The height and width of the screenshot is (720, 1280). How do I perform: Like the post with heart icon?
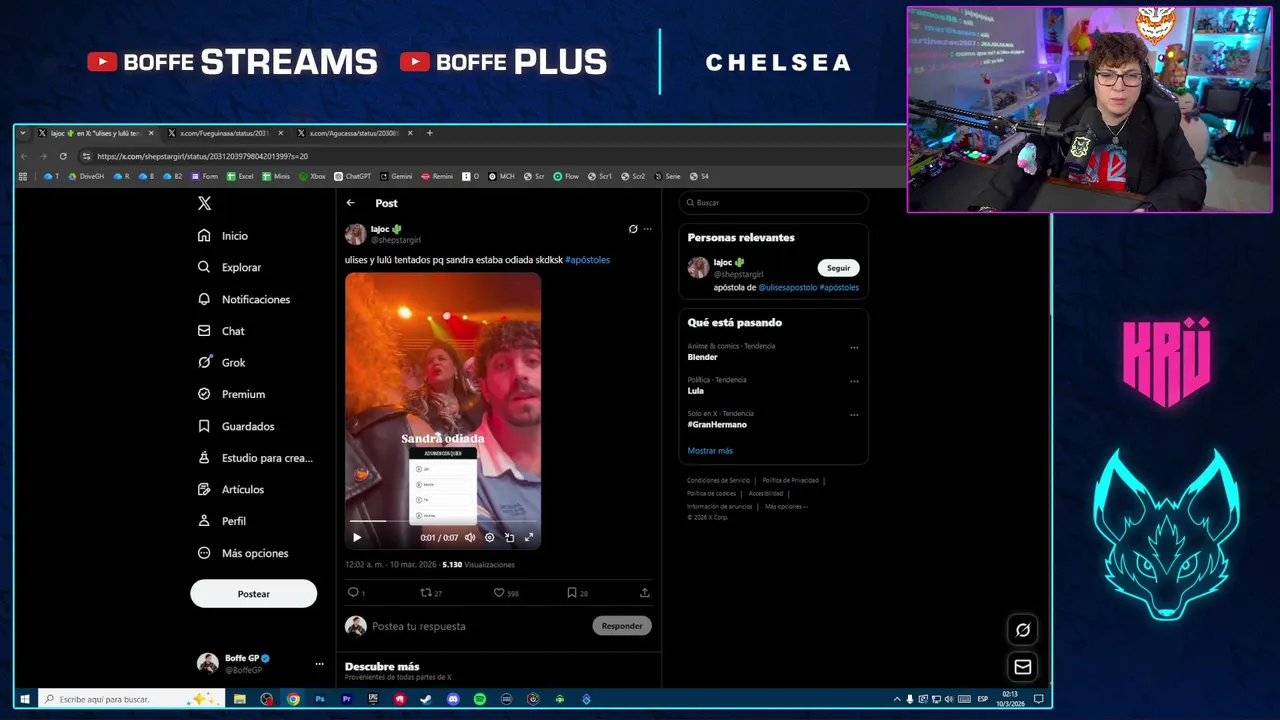point(499,593)
